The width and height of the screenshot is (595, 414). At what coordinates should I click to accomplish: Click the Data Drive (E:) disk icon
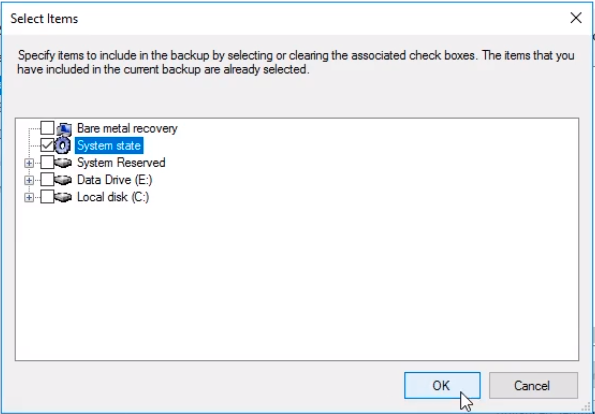point(63,180)
